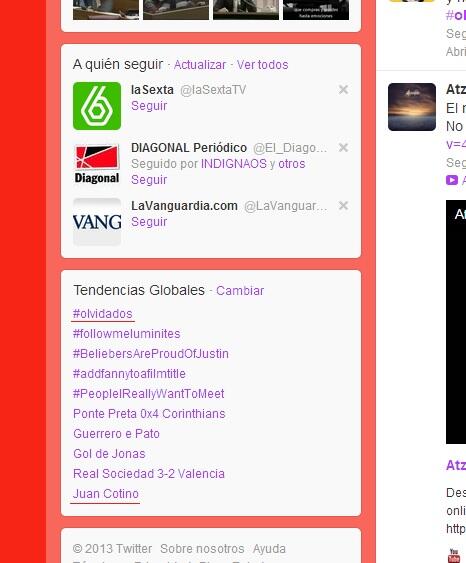Open the LaVanguardia.com profile name

pos(184,206)
